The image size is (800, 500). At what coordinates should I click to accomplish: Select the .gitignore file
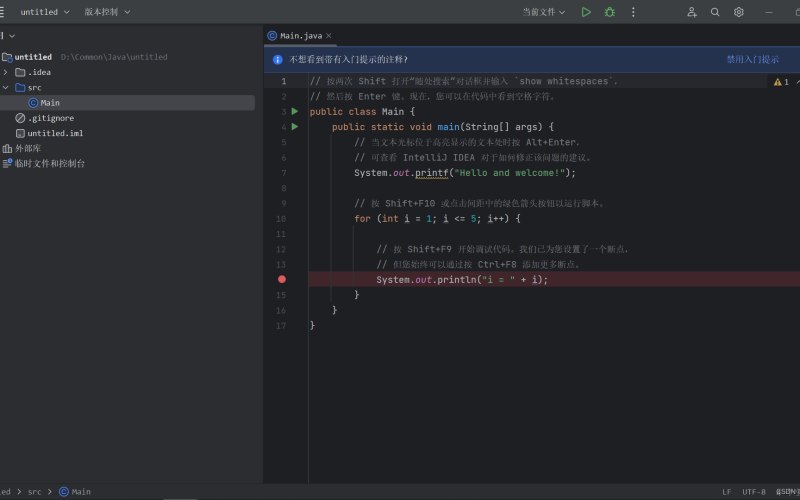click(51, 118)
